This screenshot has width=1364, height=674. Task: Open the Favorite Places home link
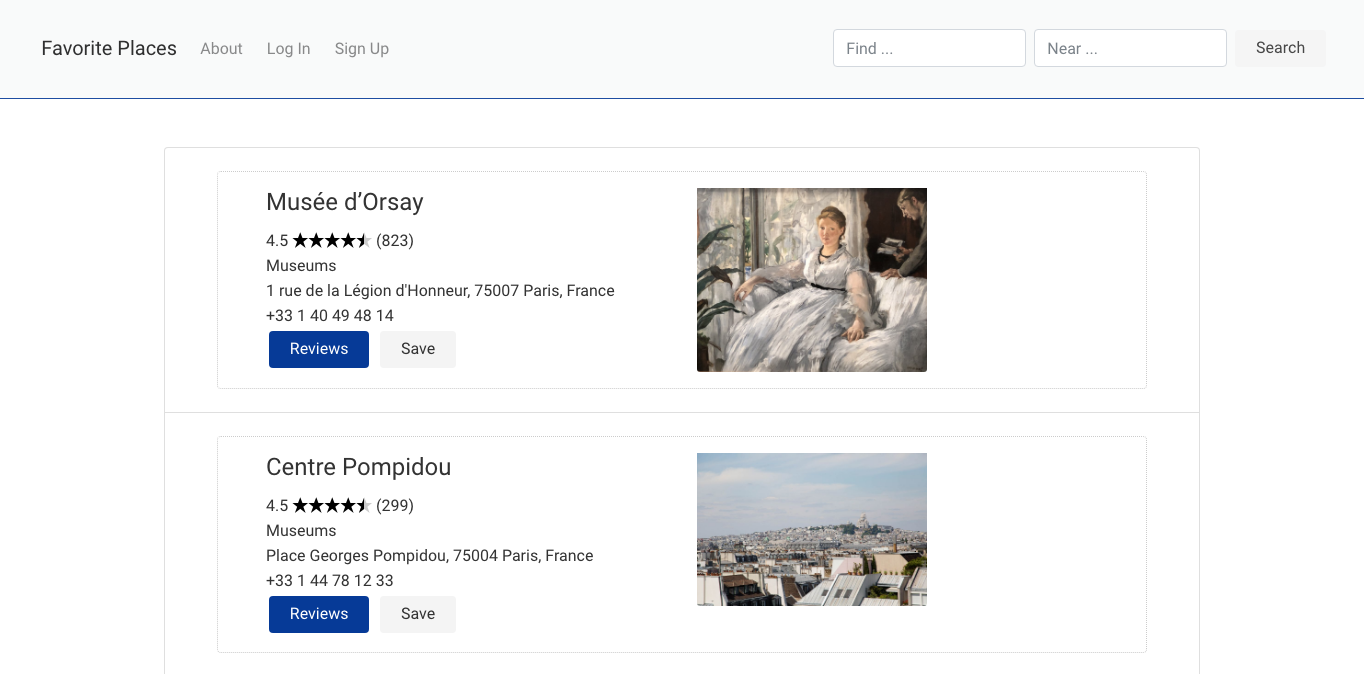point(109,48)
